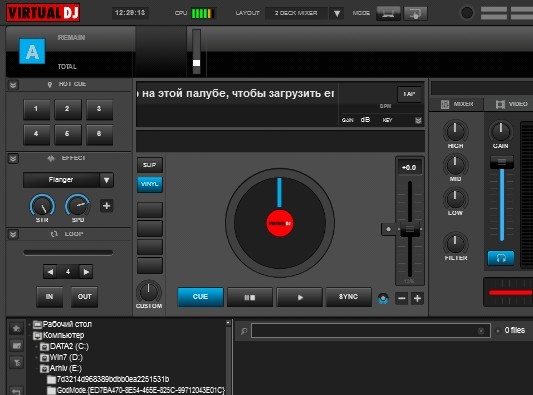Click the TAP tempo button

(x=409, y=94)
